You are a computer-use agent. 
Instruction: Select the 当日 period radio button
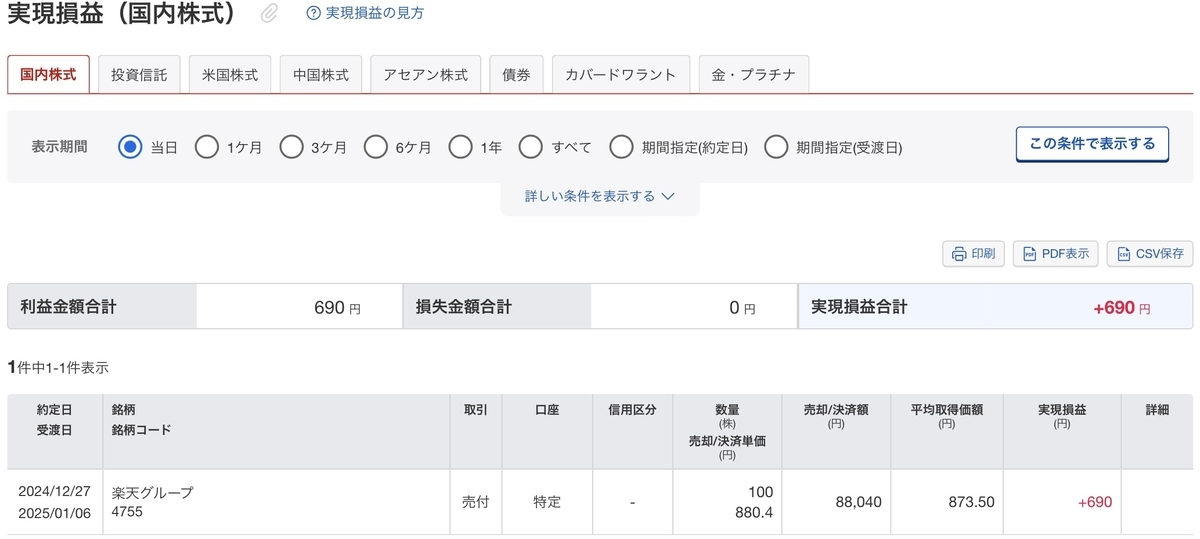(130, 147)
